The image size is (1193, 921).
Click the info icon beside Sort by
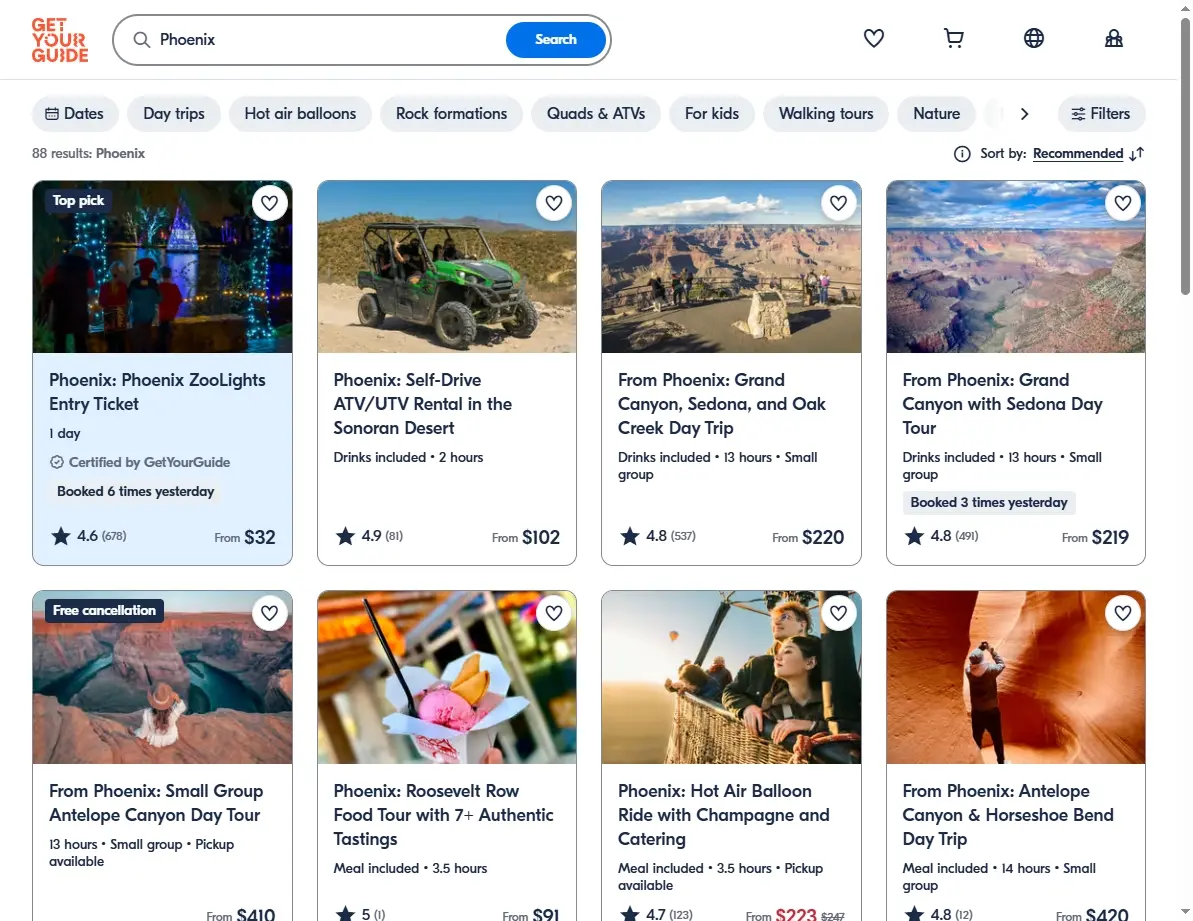click(962, 154)
